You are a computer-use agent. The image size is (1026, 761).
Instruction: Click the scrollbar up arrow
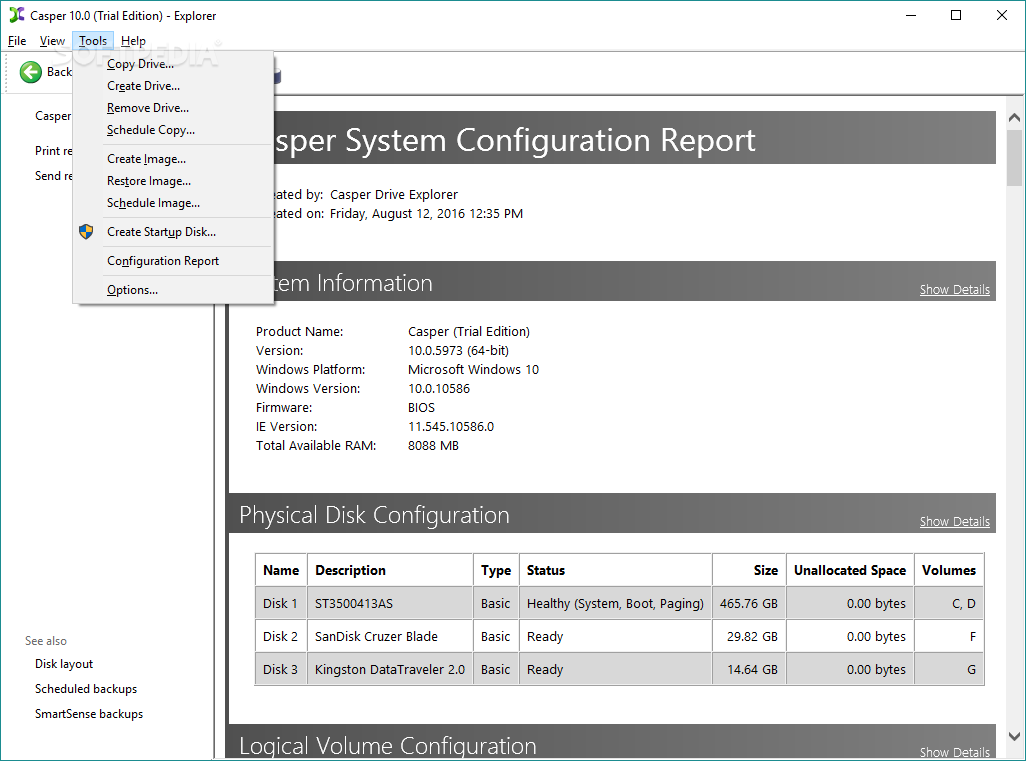1014,118
